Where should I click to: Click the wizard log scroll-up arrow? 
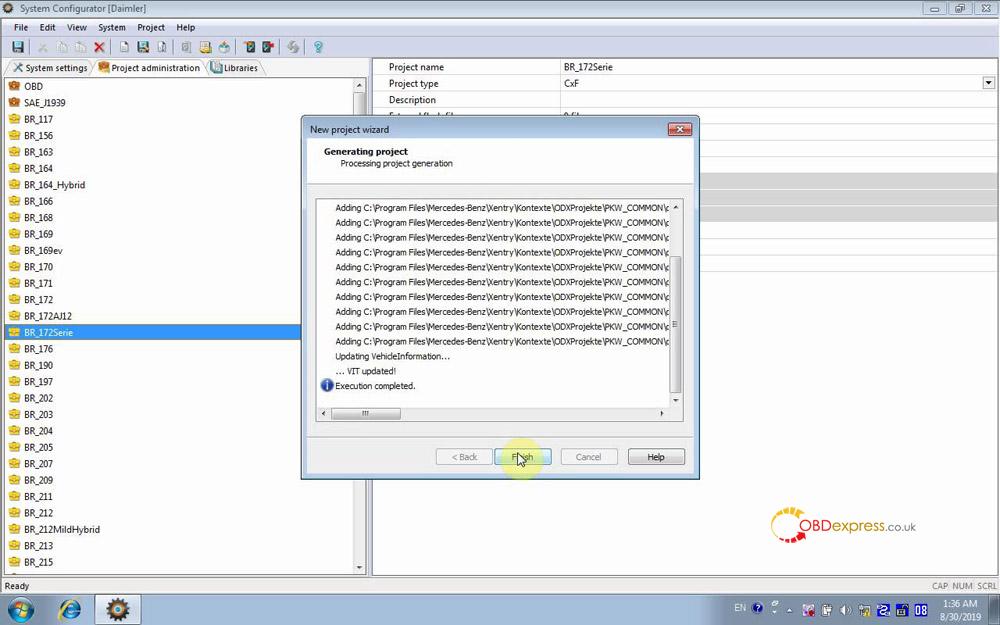tap(675, 207)
